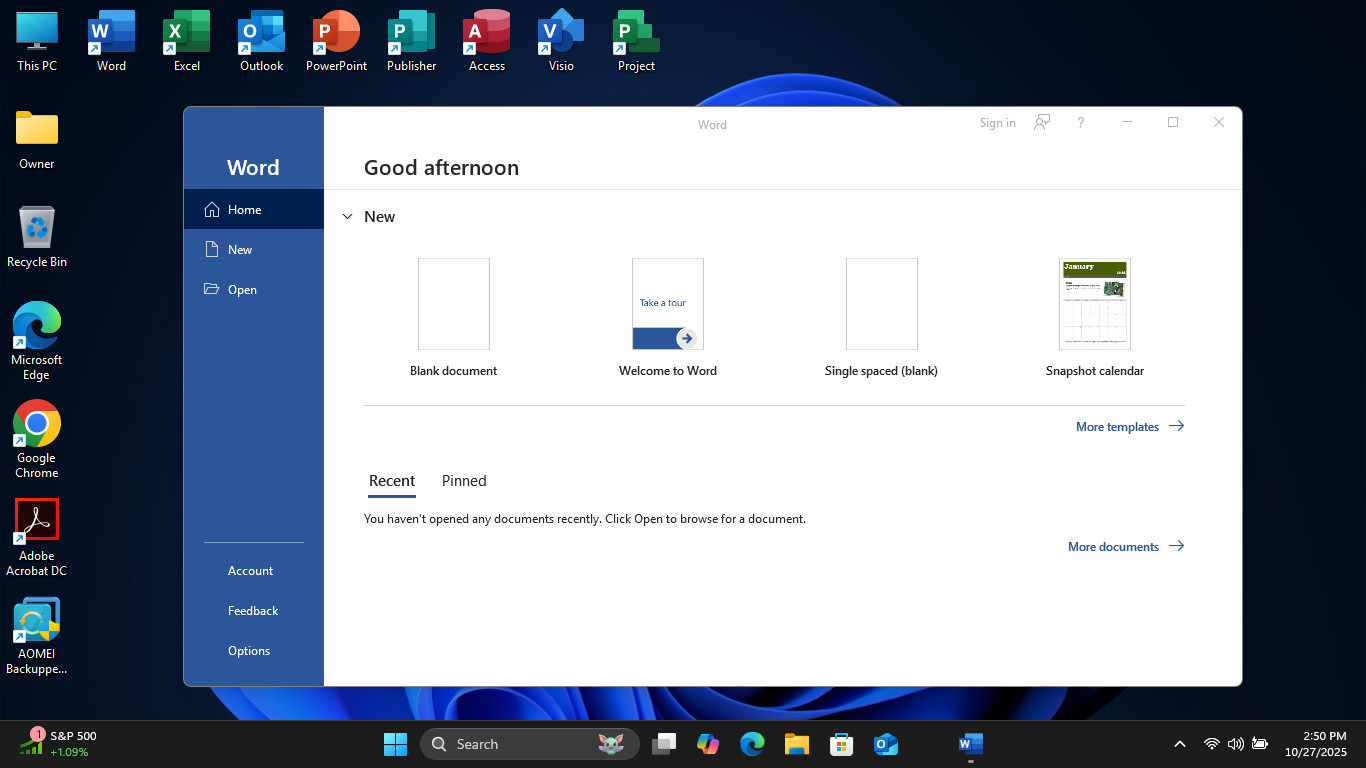Create a Blank document

[x=454, y=317]
